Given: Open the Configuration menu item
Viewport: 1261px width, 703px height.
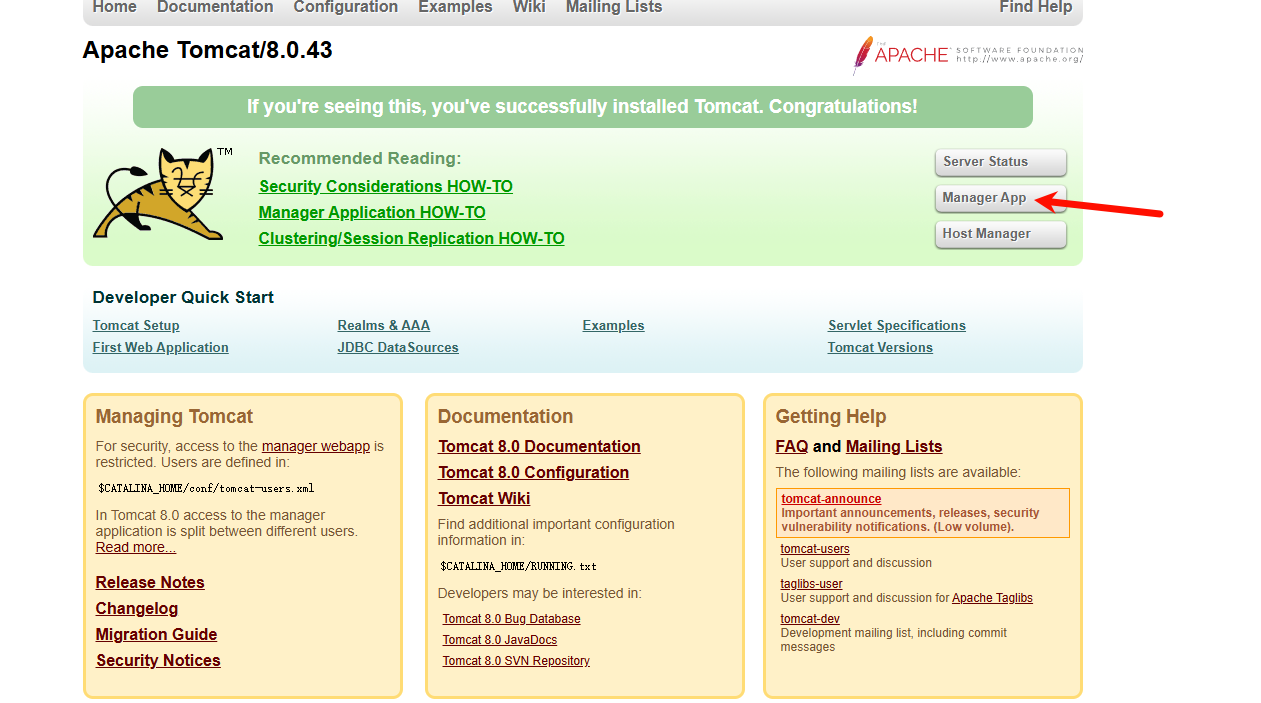Looking at the screenshot, I should click(346, 7).
